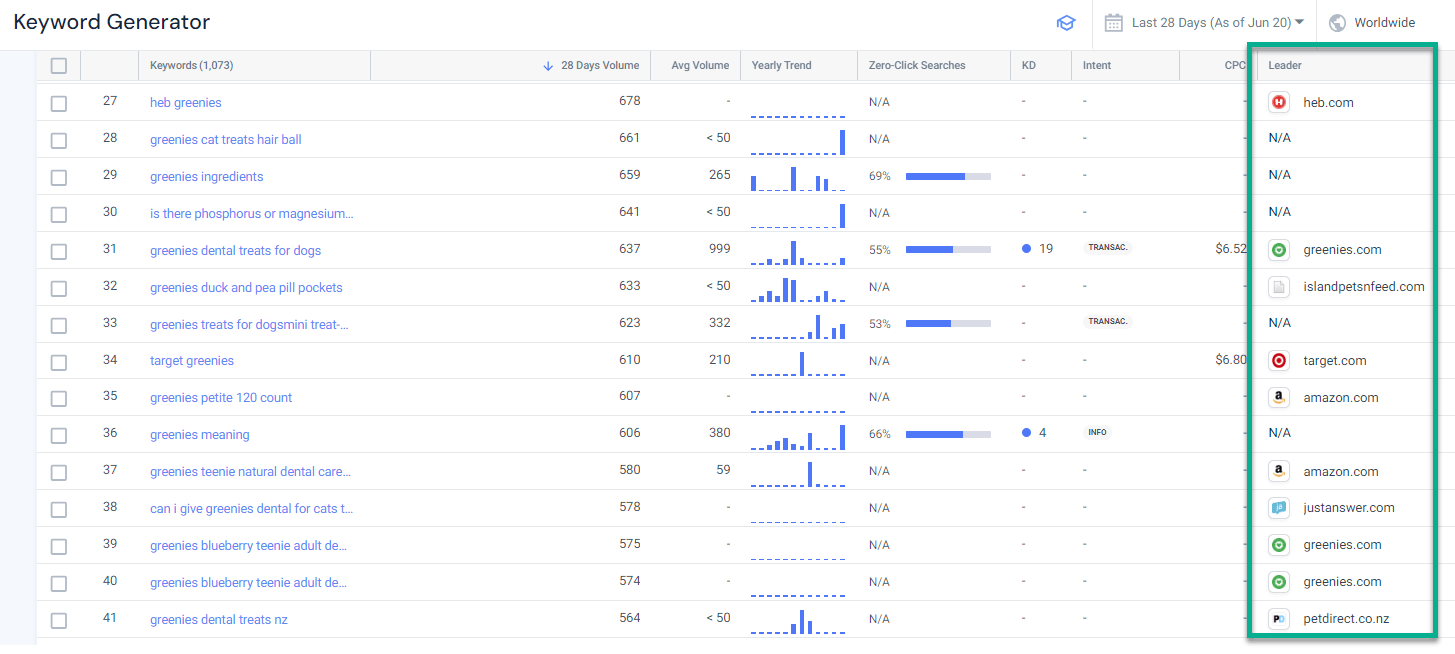The width and height of the screenshot is (1455, 654).
Task: Click the Amazon favicon next to greenies petite
Action: [x=1278, y=397]
